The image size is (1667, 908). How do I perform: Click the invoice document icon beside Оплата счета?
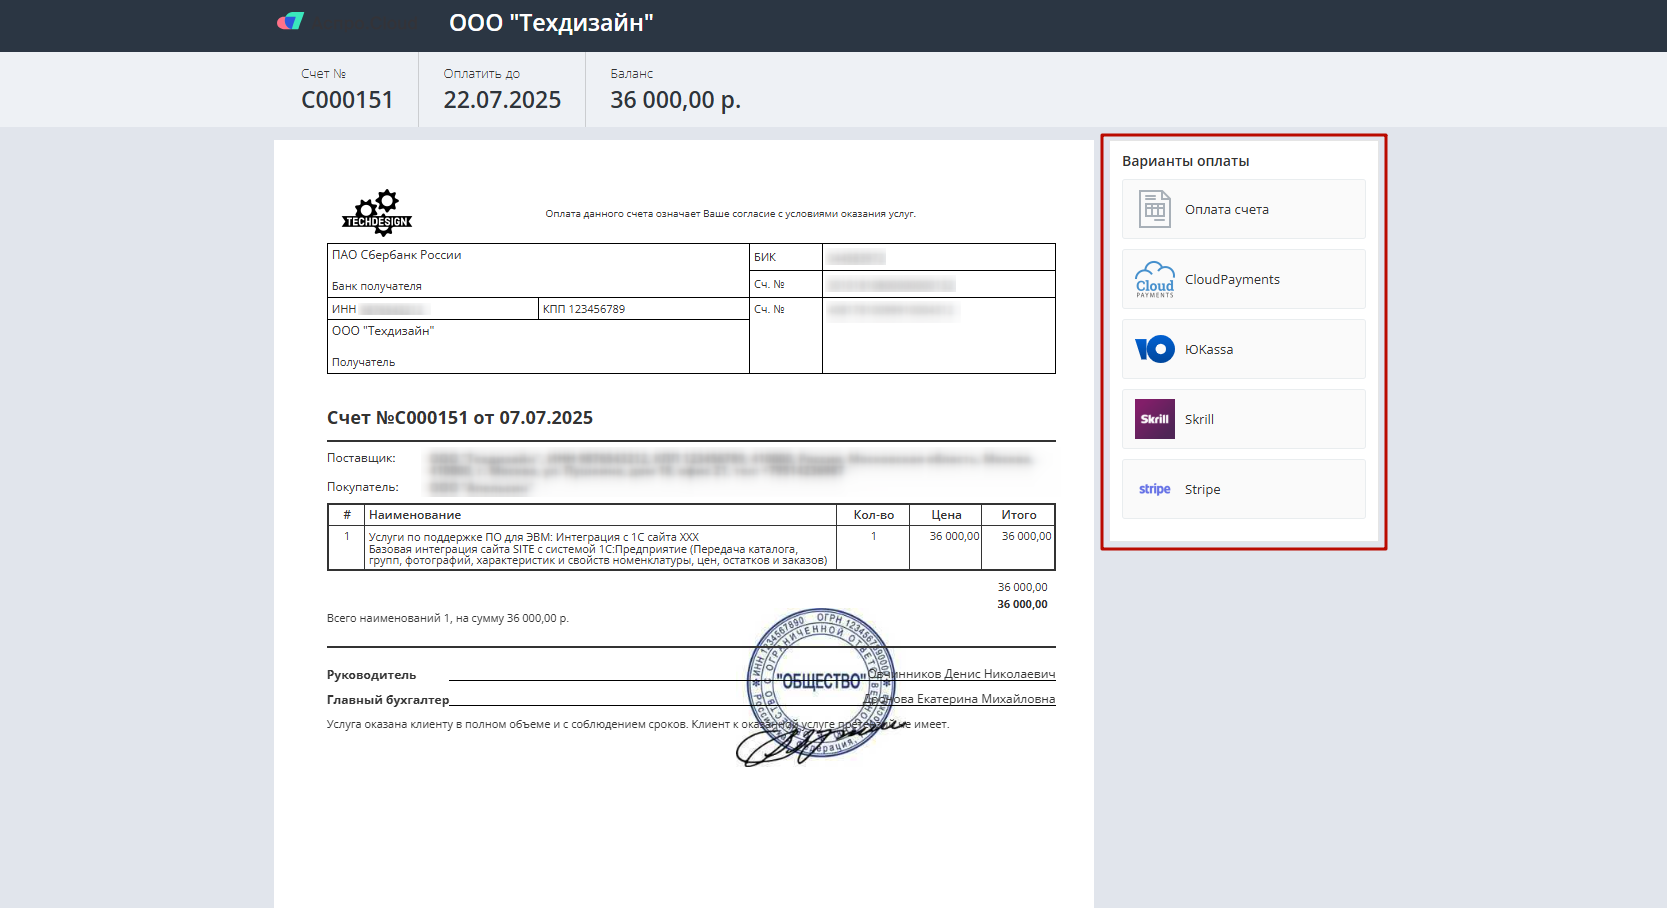click(x=1154, y=209)
